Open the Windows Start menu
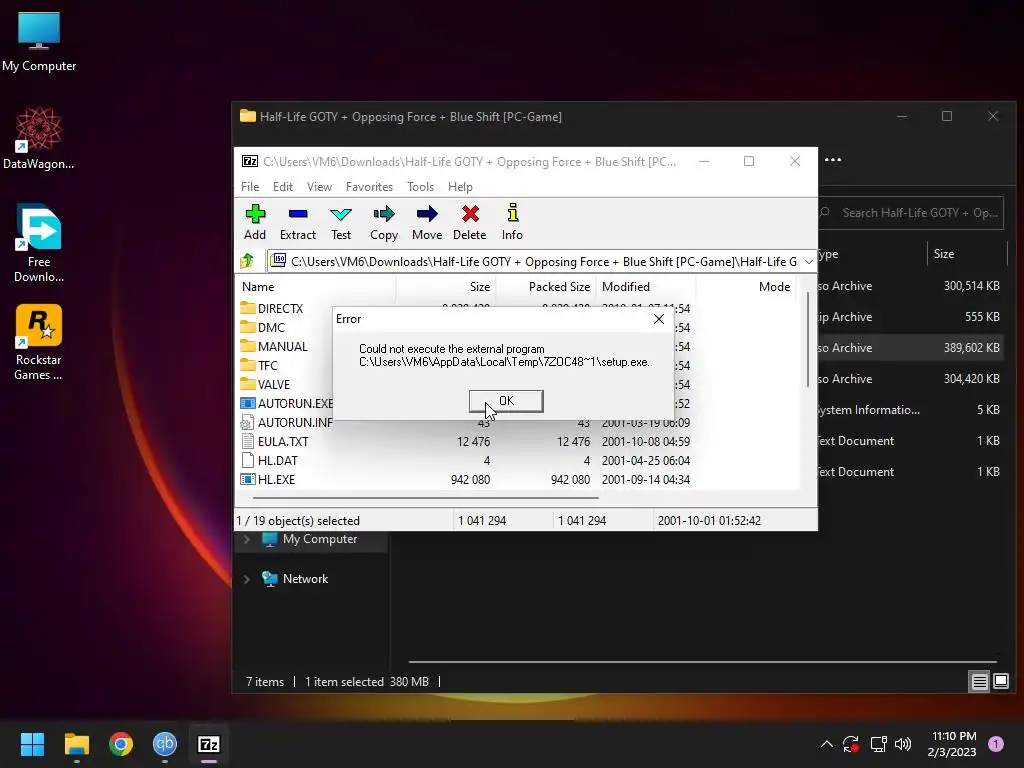This screenshot has height=768, width=1024. (32, 744)
